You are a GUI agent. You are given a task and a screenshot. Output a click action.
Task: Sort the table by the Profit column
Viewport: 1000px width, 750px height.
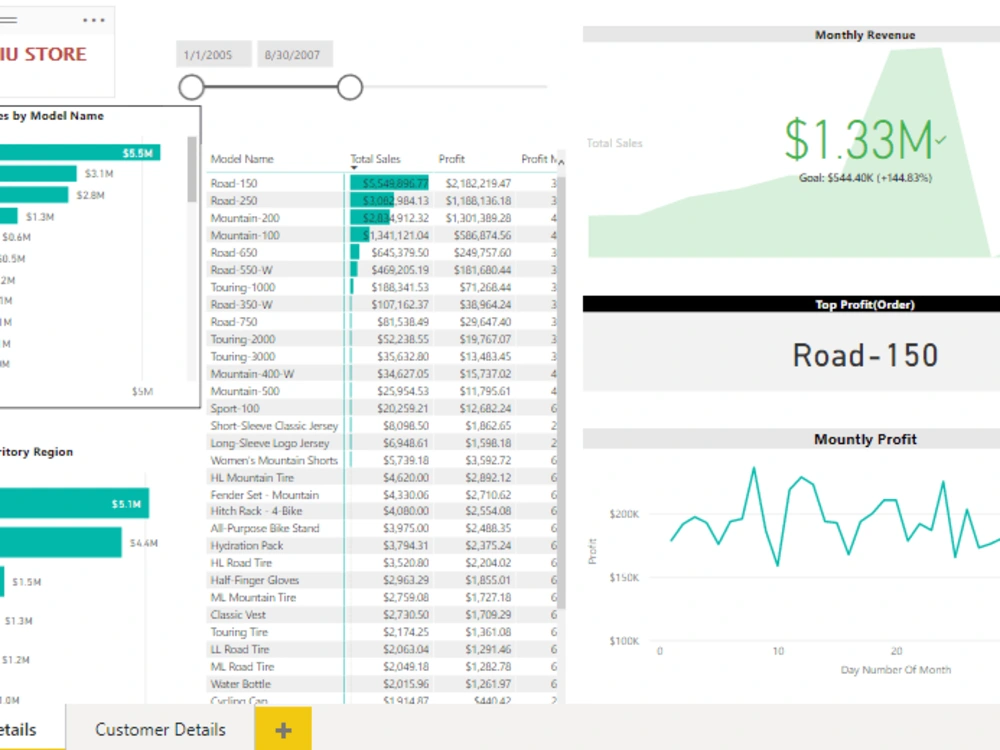coord(451,158)
